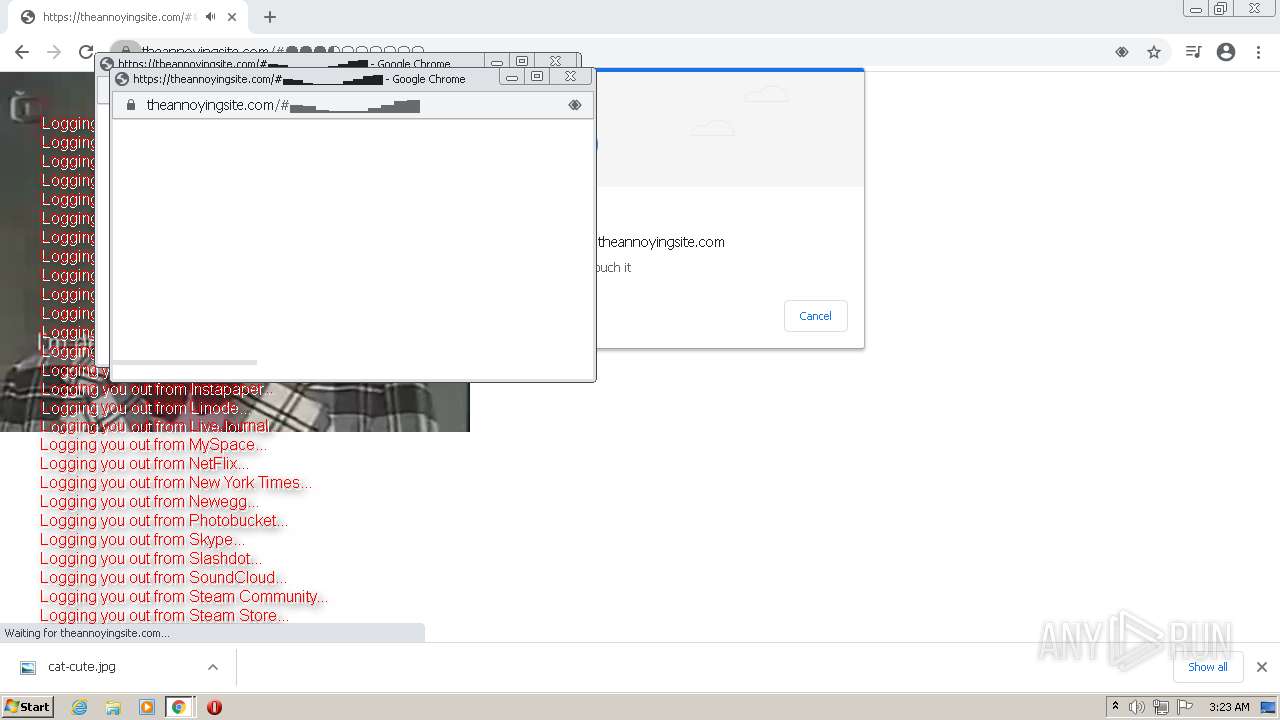Click 'Logging you out from Steam Store...'
Screen dimensions: 1280x720
pyautogui.click(x=164, y=616)
